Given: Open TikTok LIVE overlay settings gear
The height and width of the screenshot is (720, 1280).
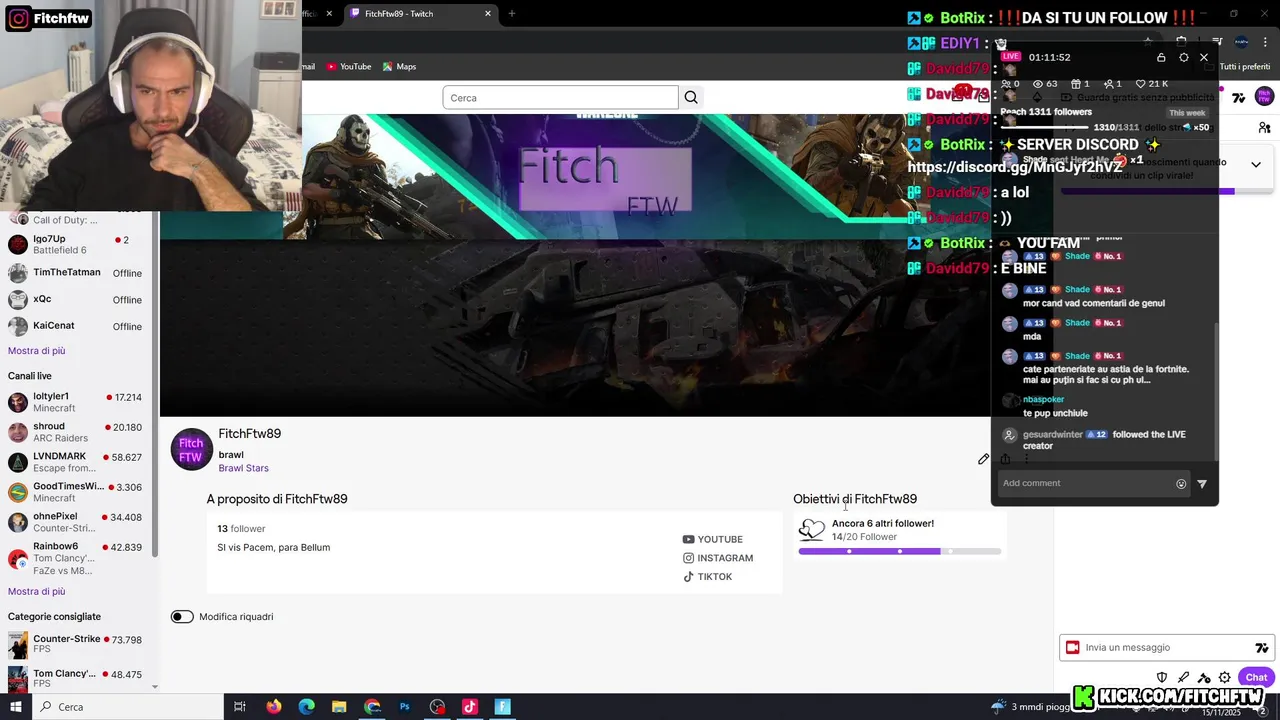Looking at the screenshot, I should point(1183,57).
